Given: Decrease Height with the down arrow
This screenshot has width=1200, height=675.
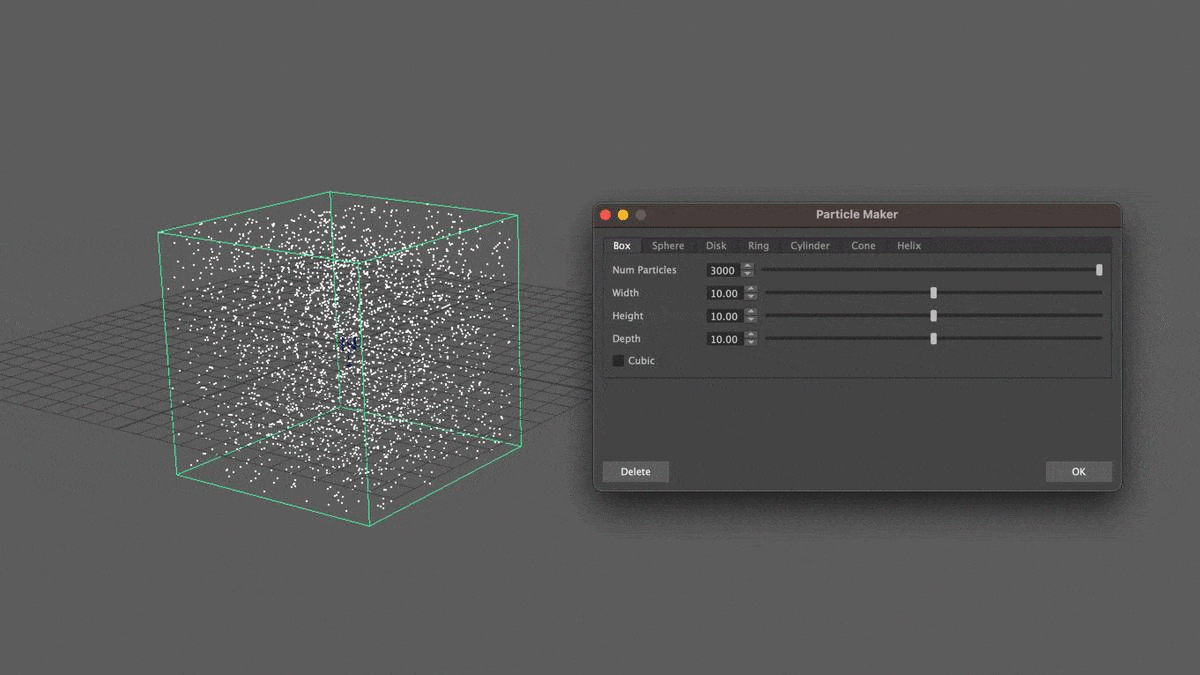Looking at the screenshot, I should (751, 321).
